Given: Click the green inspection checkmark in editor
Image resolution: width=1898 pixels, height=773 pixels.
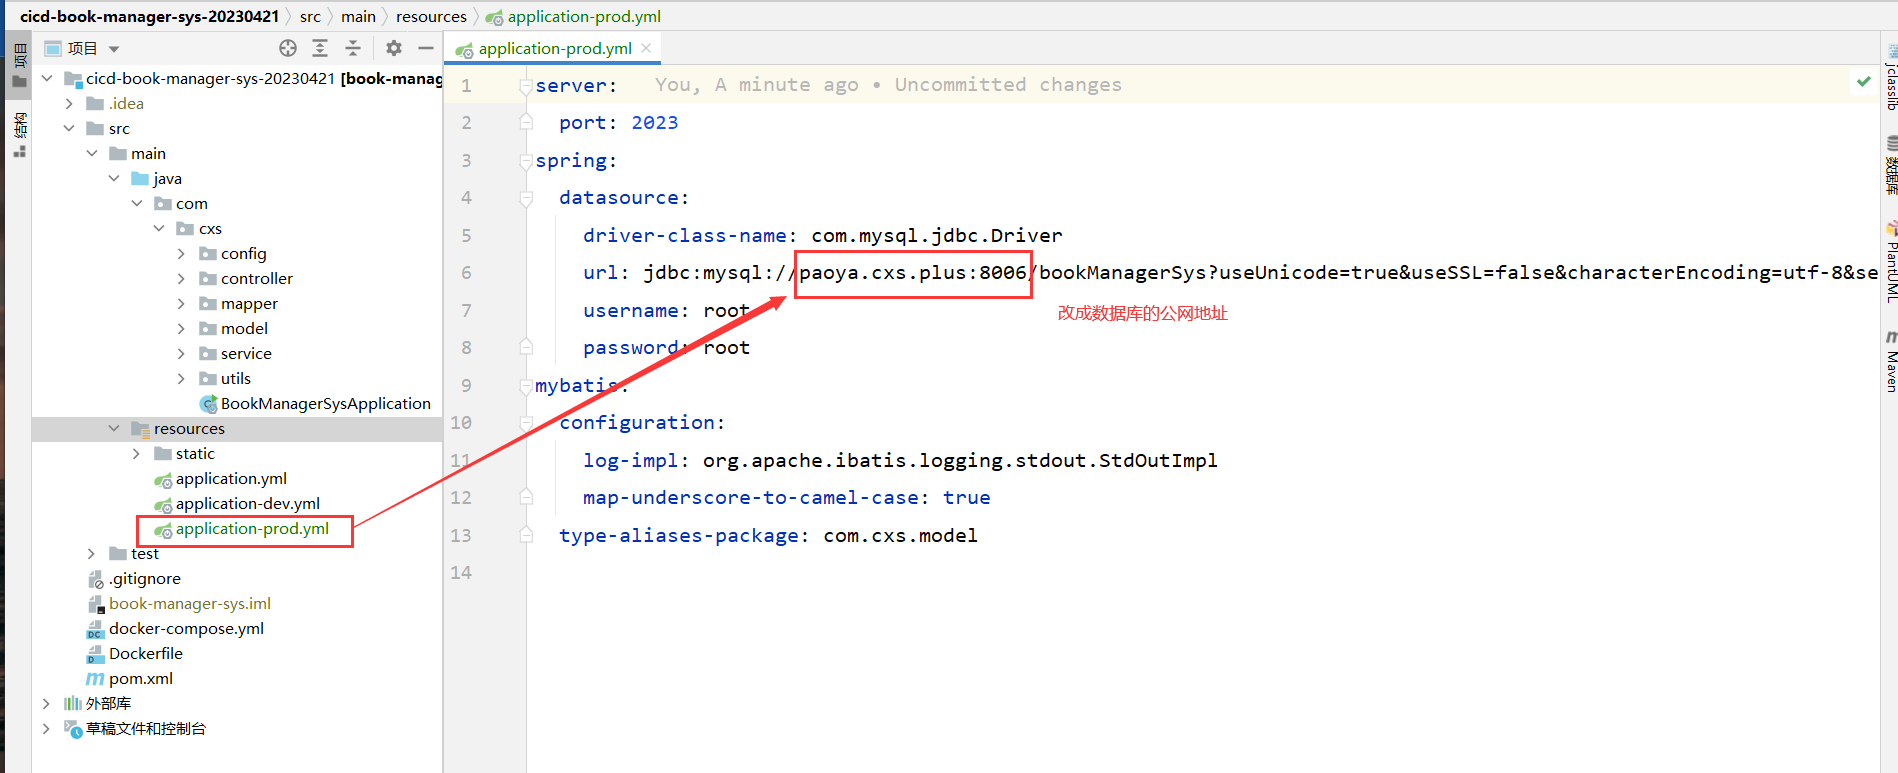Looking at the screenshot, I should pyautogui.click(x=1864, y=81).
